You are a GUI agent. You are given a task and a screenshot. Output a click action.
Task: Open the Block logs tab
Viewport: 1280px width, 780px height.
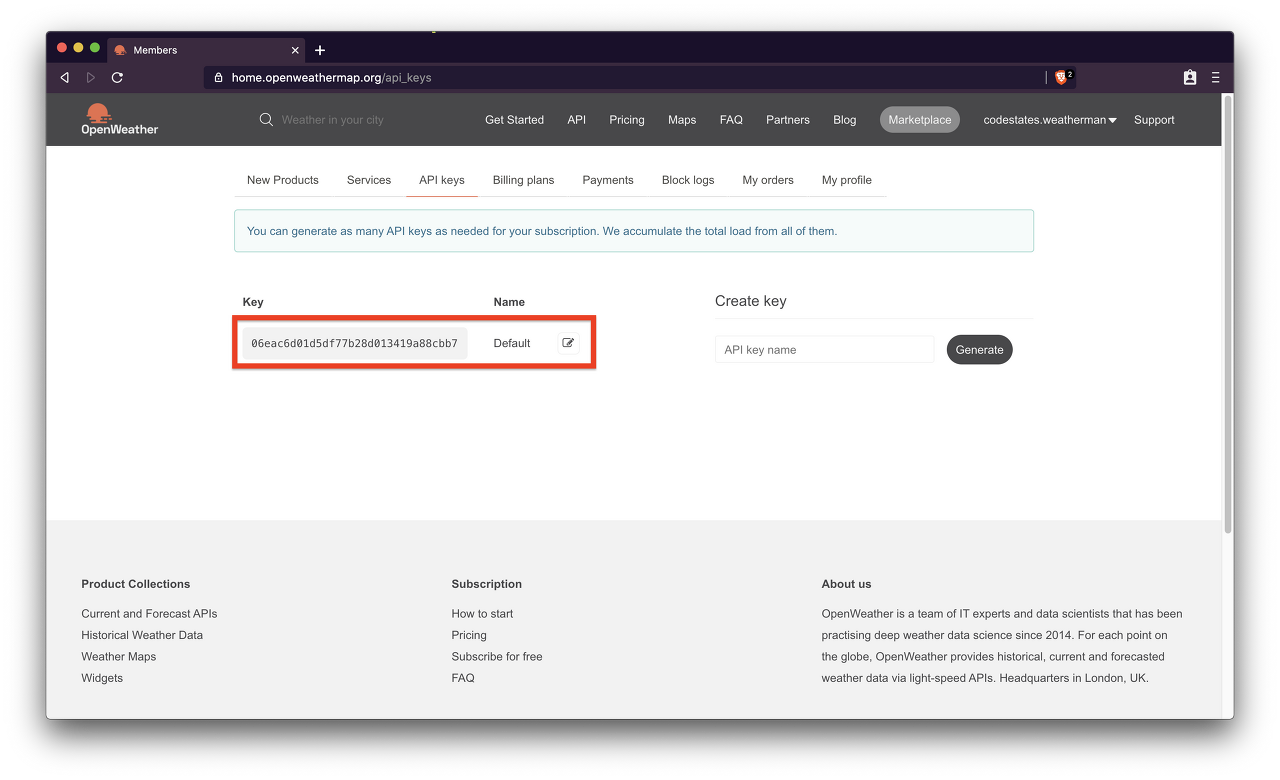688,180
